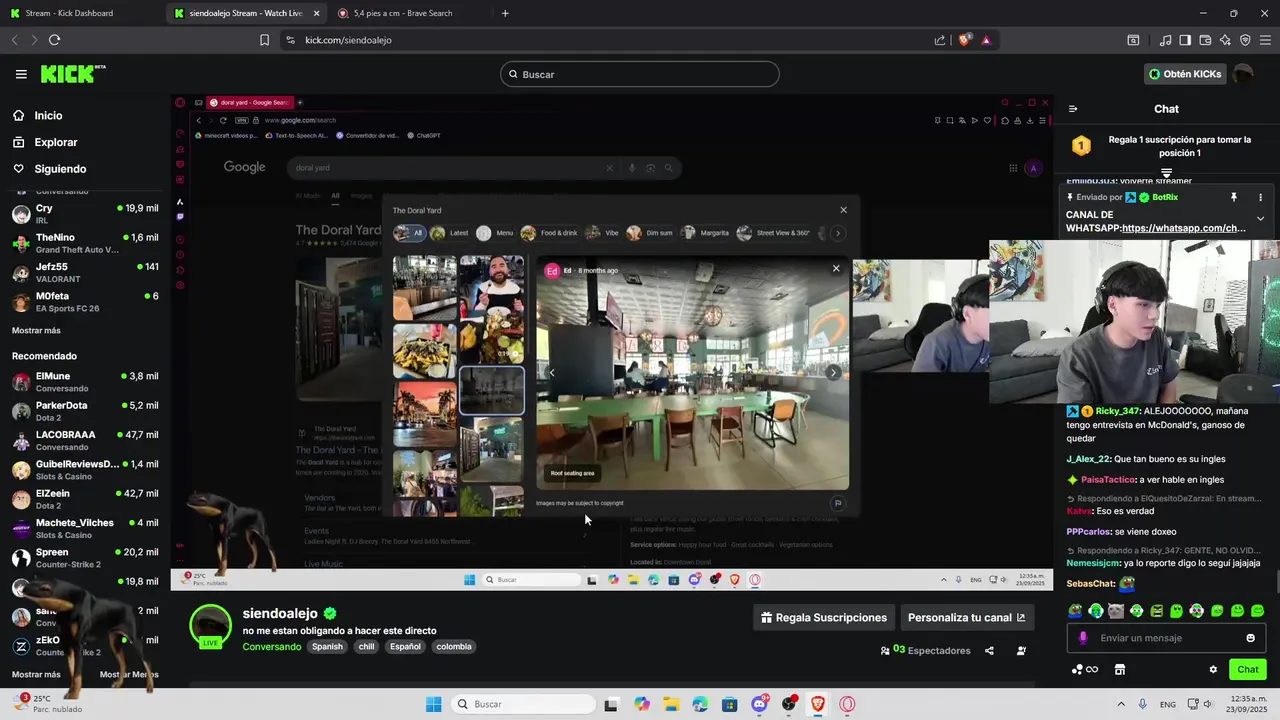Open Brave Wallet icon
Screen dimensions: 1280x720
click(1205, 40)
